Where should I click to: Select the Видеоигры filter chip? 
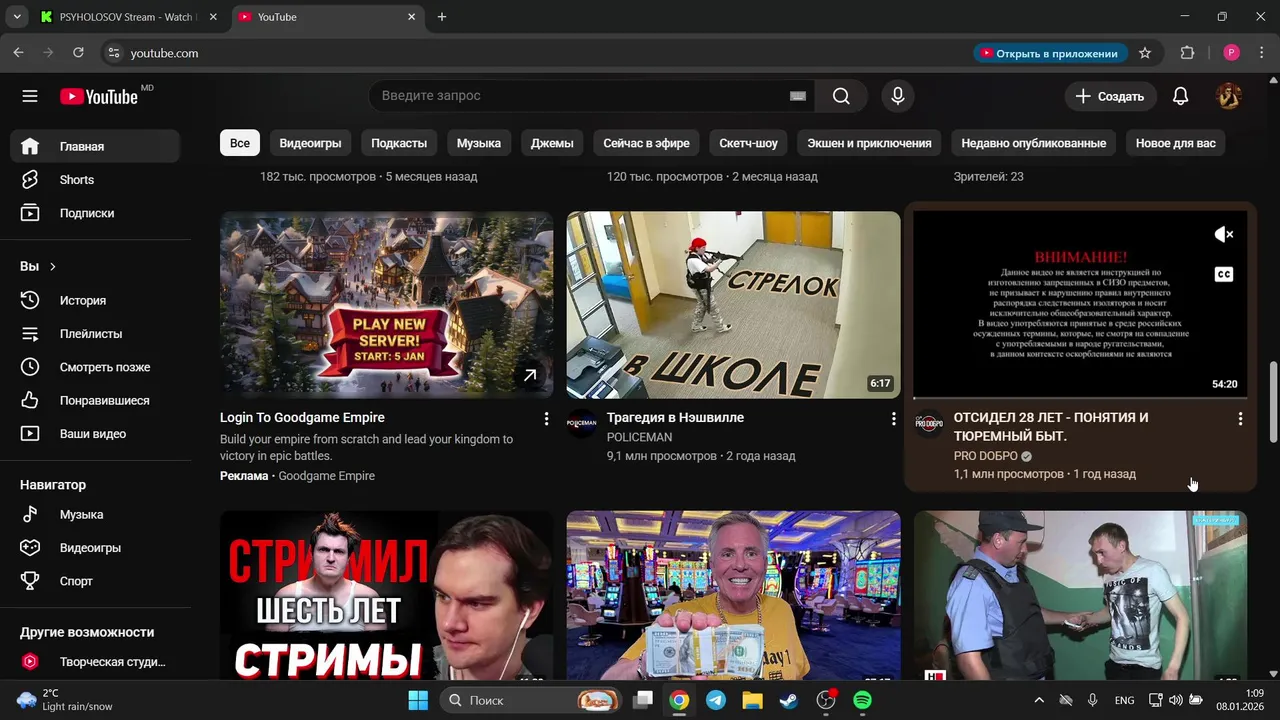(310, 143)
